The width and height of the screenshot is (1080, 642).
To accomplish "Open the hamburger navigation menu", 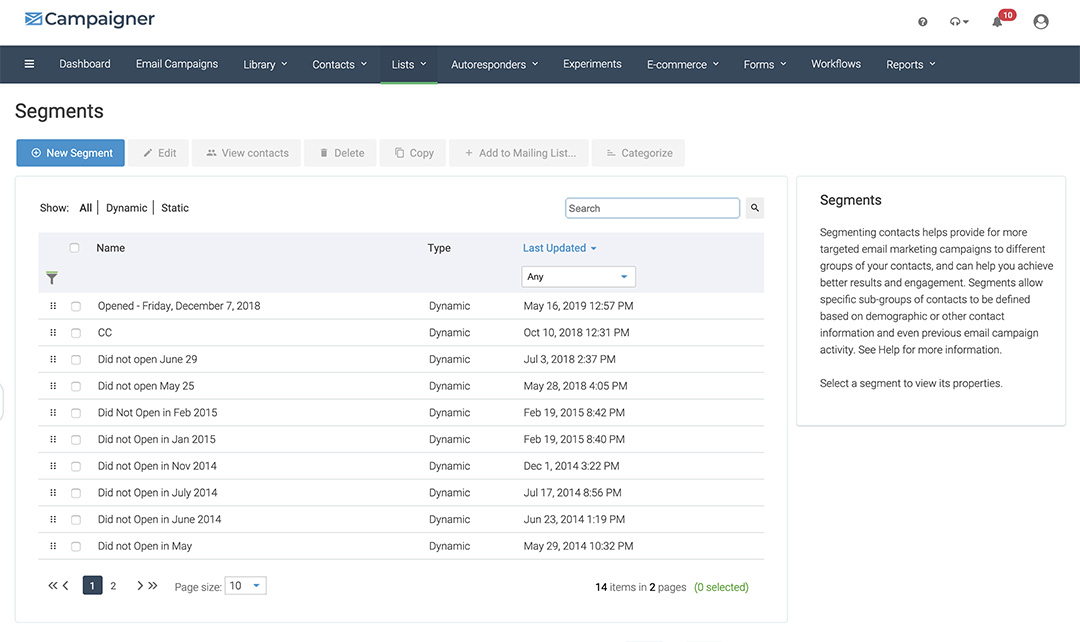I will coord(29,64).
